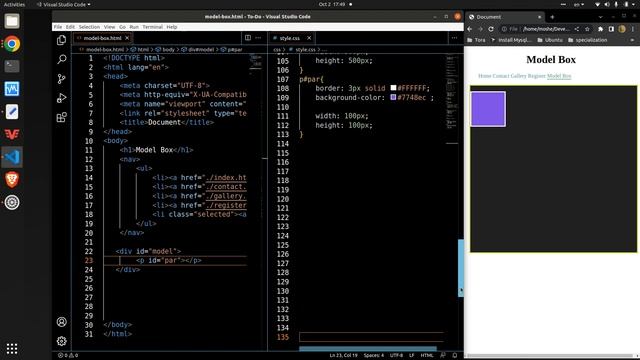Screen dimensions: 640x360
Task: Click the Contact link on the web page
Action: tap(501, 76)
